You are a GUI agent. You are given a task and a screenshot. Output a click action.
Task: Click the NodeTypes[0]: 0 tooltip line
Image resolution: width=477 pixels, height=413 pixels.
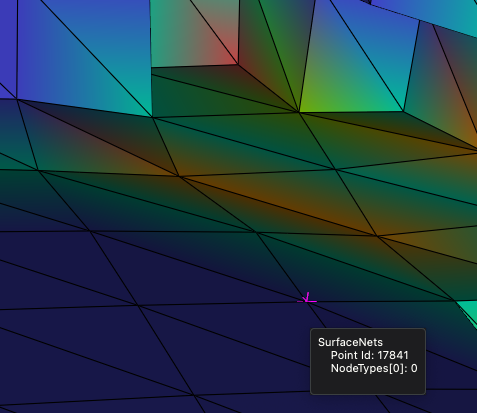click(x=374, y=368)
